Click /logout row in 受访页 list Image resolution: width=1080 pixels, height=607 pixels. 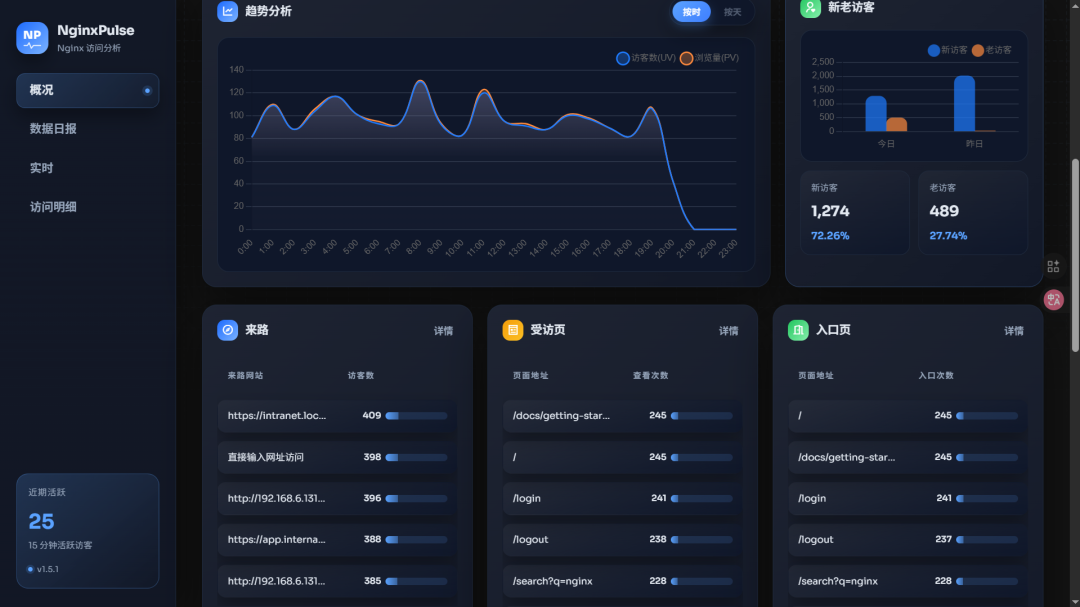[x=623, y=539]
